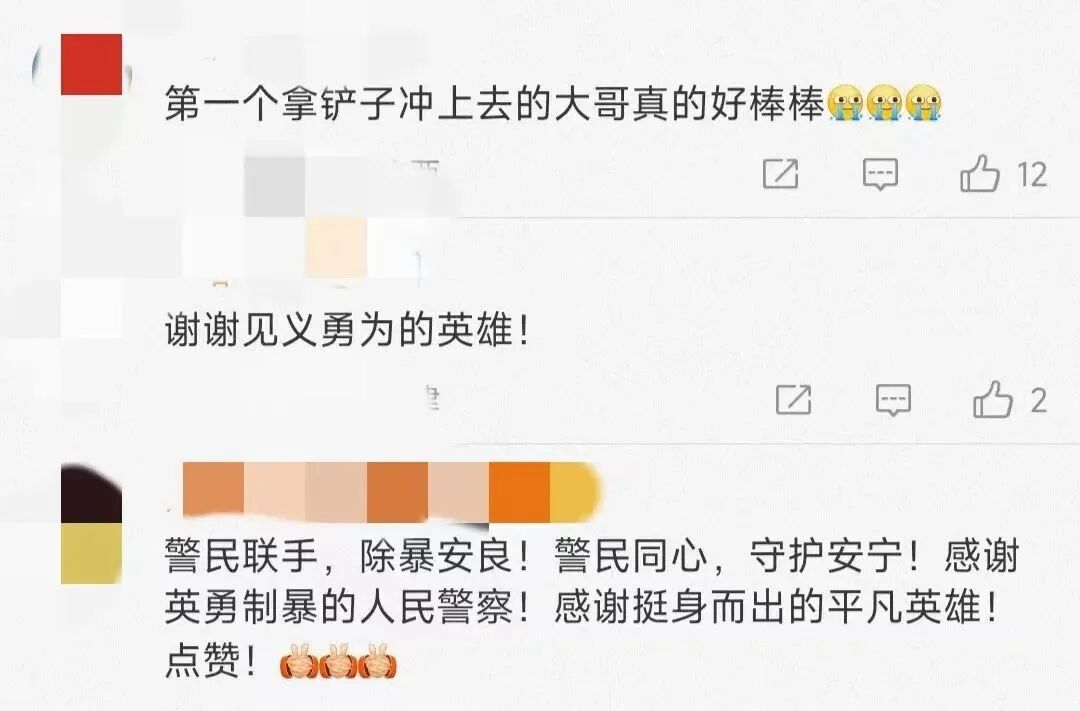Image resolution: width=1080 pixels, height=711 pixels.
Task: Open the red avatar of first commenter
Action: 91,64
